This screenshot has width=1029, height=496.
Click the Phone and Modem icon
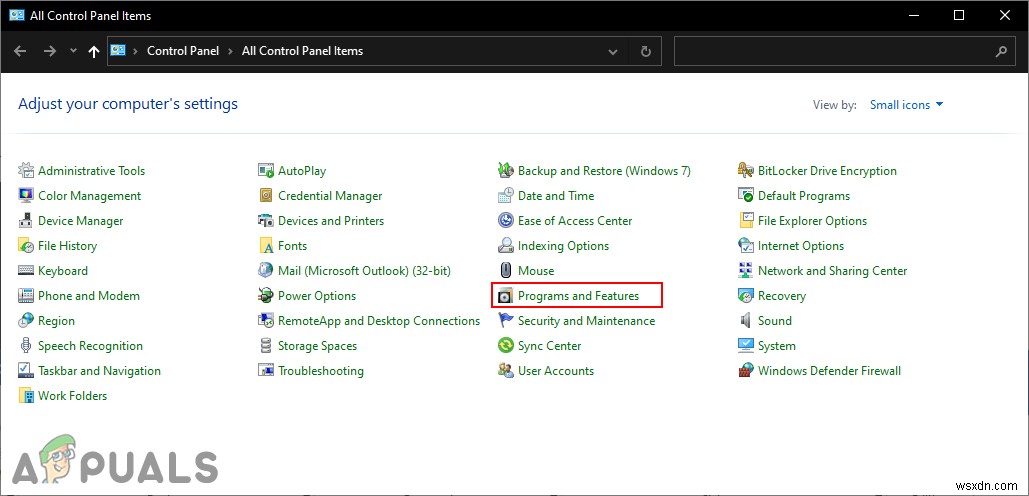26,295
